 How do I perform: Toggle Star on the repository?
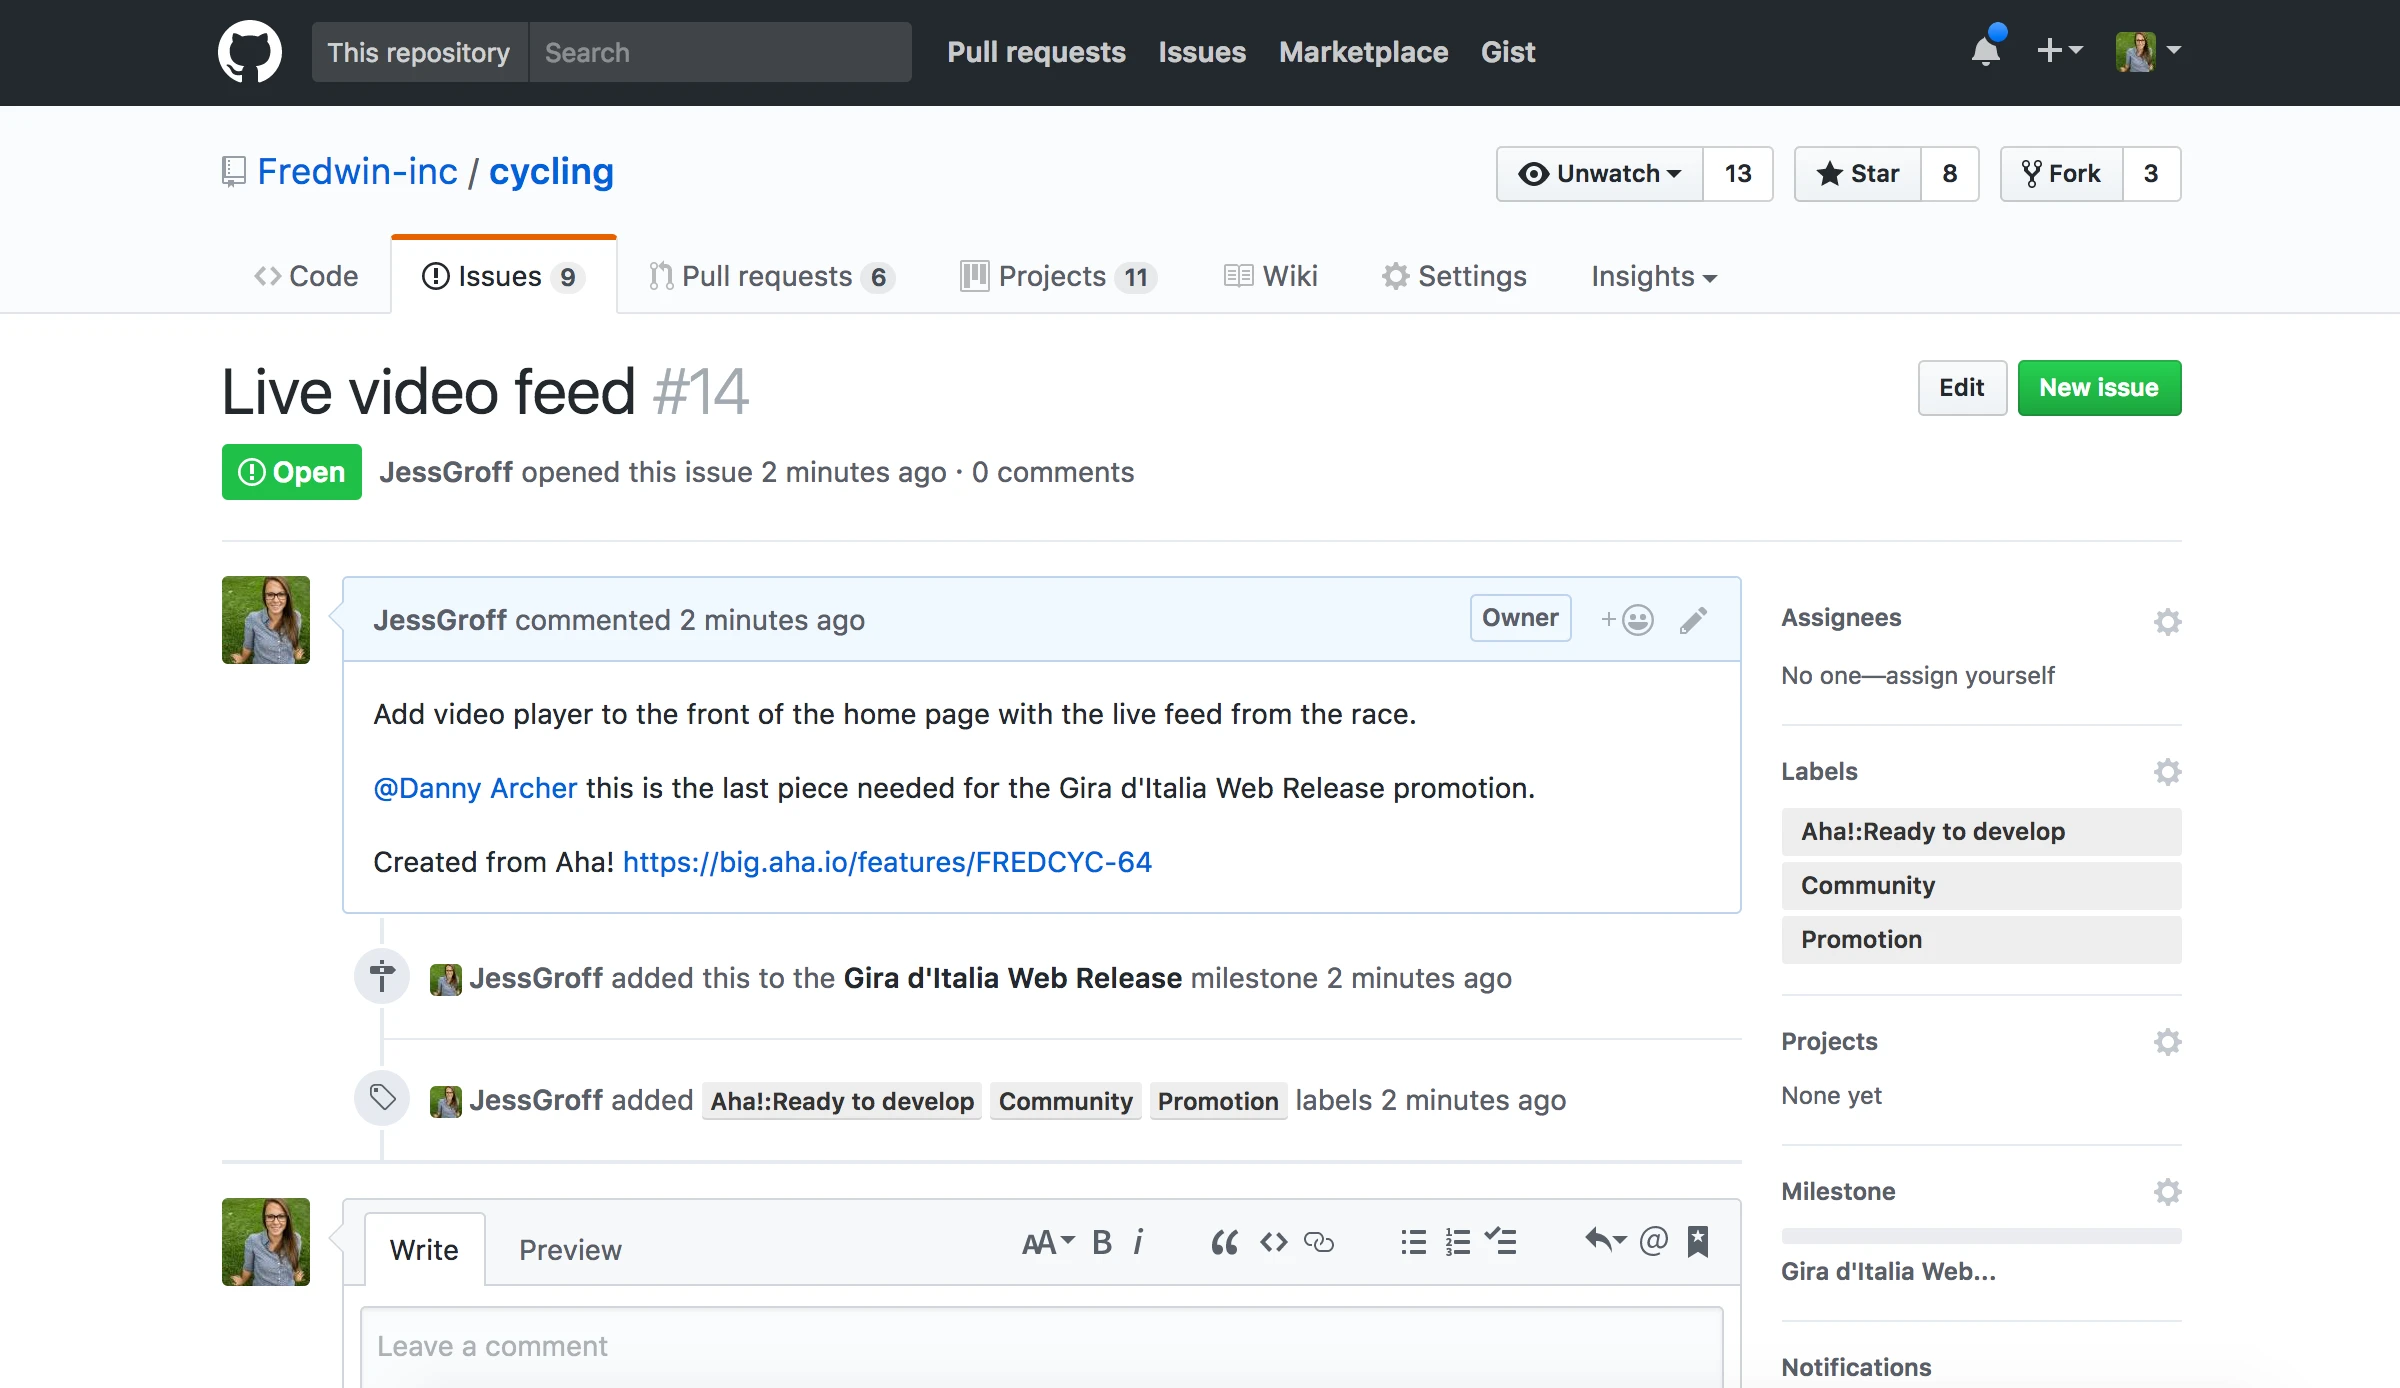point(1858,174)
